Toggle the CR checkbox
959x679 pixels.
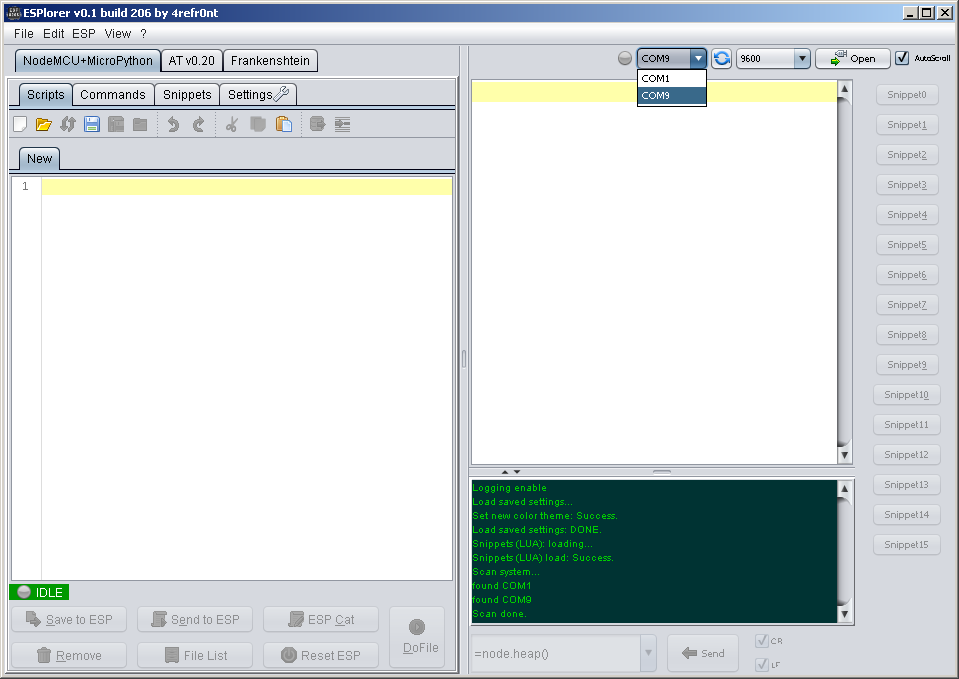point(762,641)
